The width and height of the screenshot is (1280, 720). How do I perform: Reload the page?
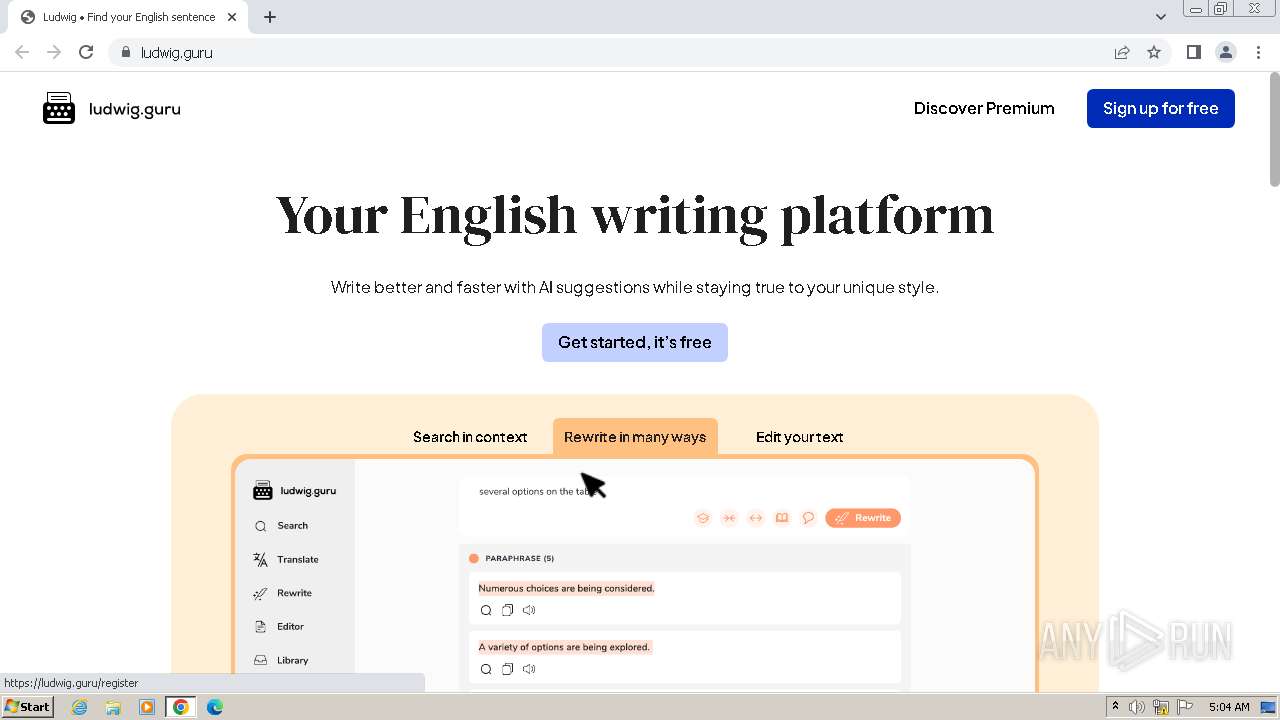pyautogui.click(x=86, y=52)
